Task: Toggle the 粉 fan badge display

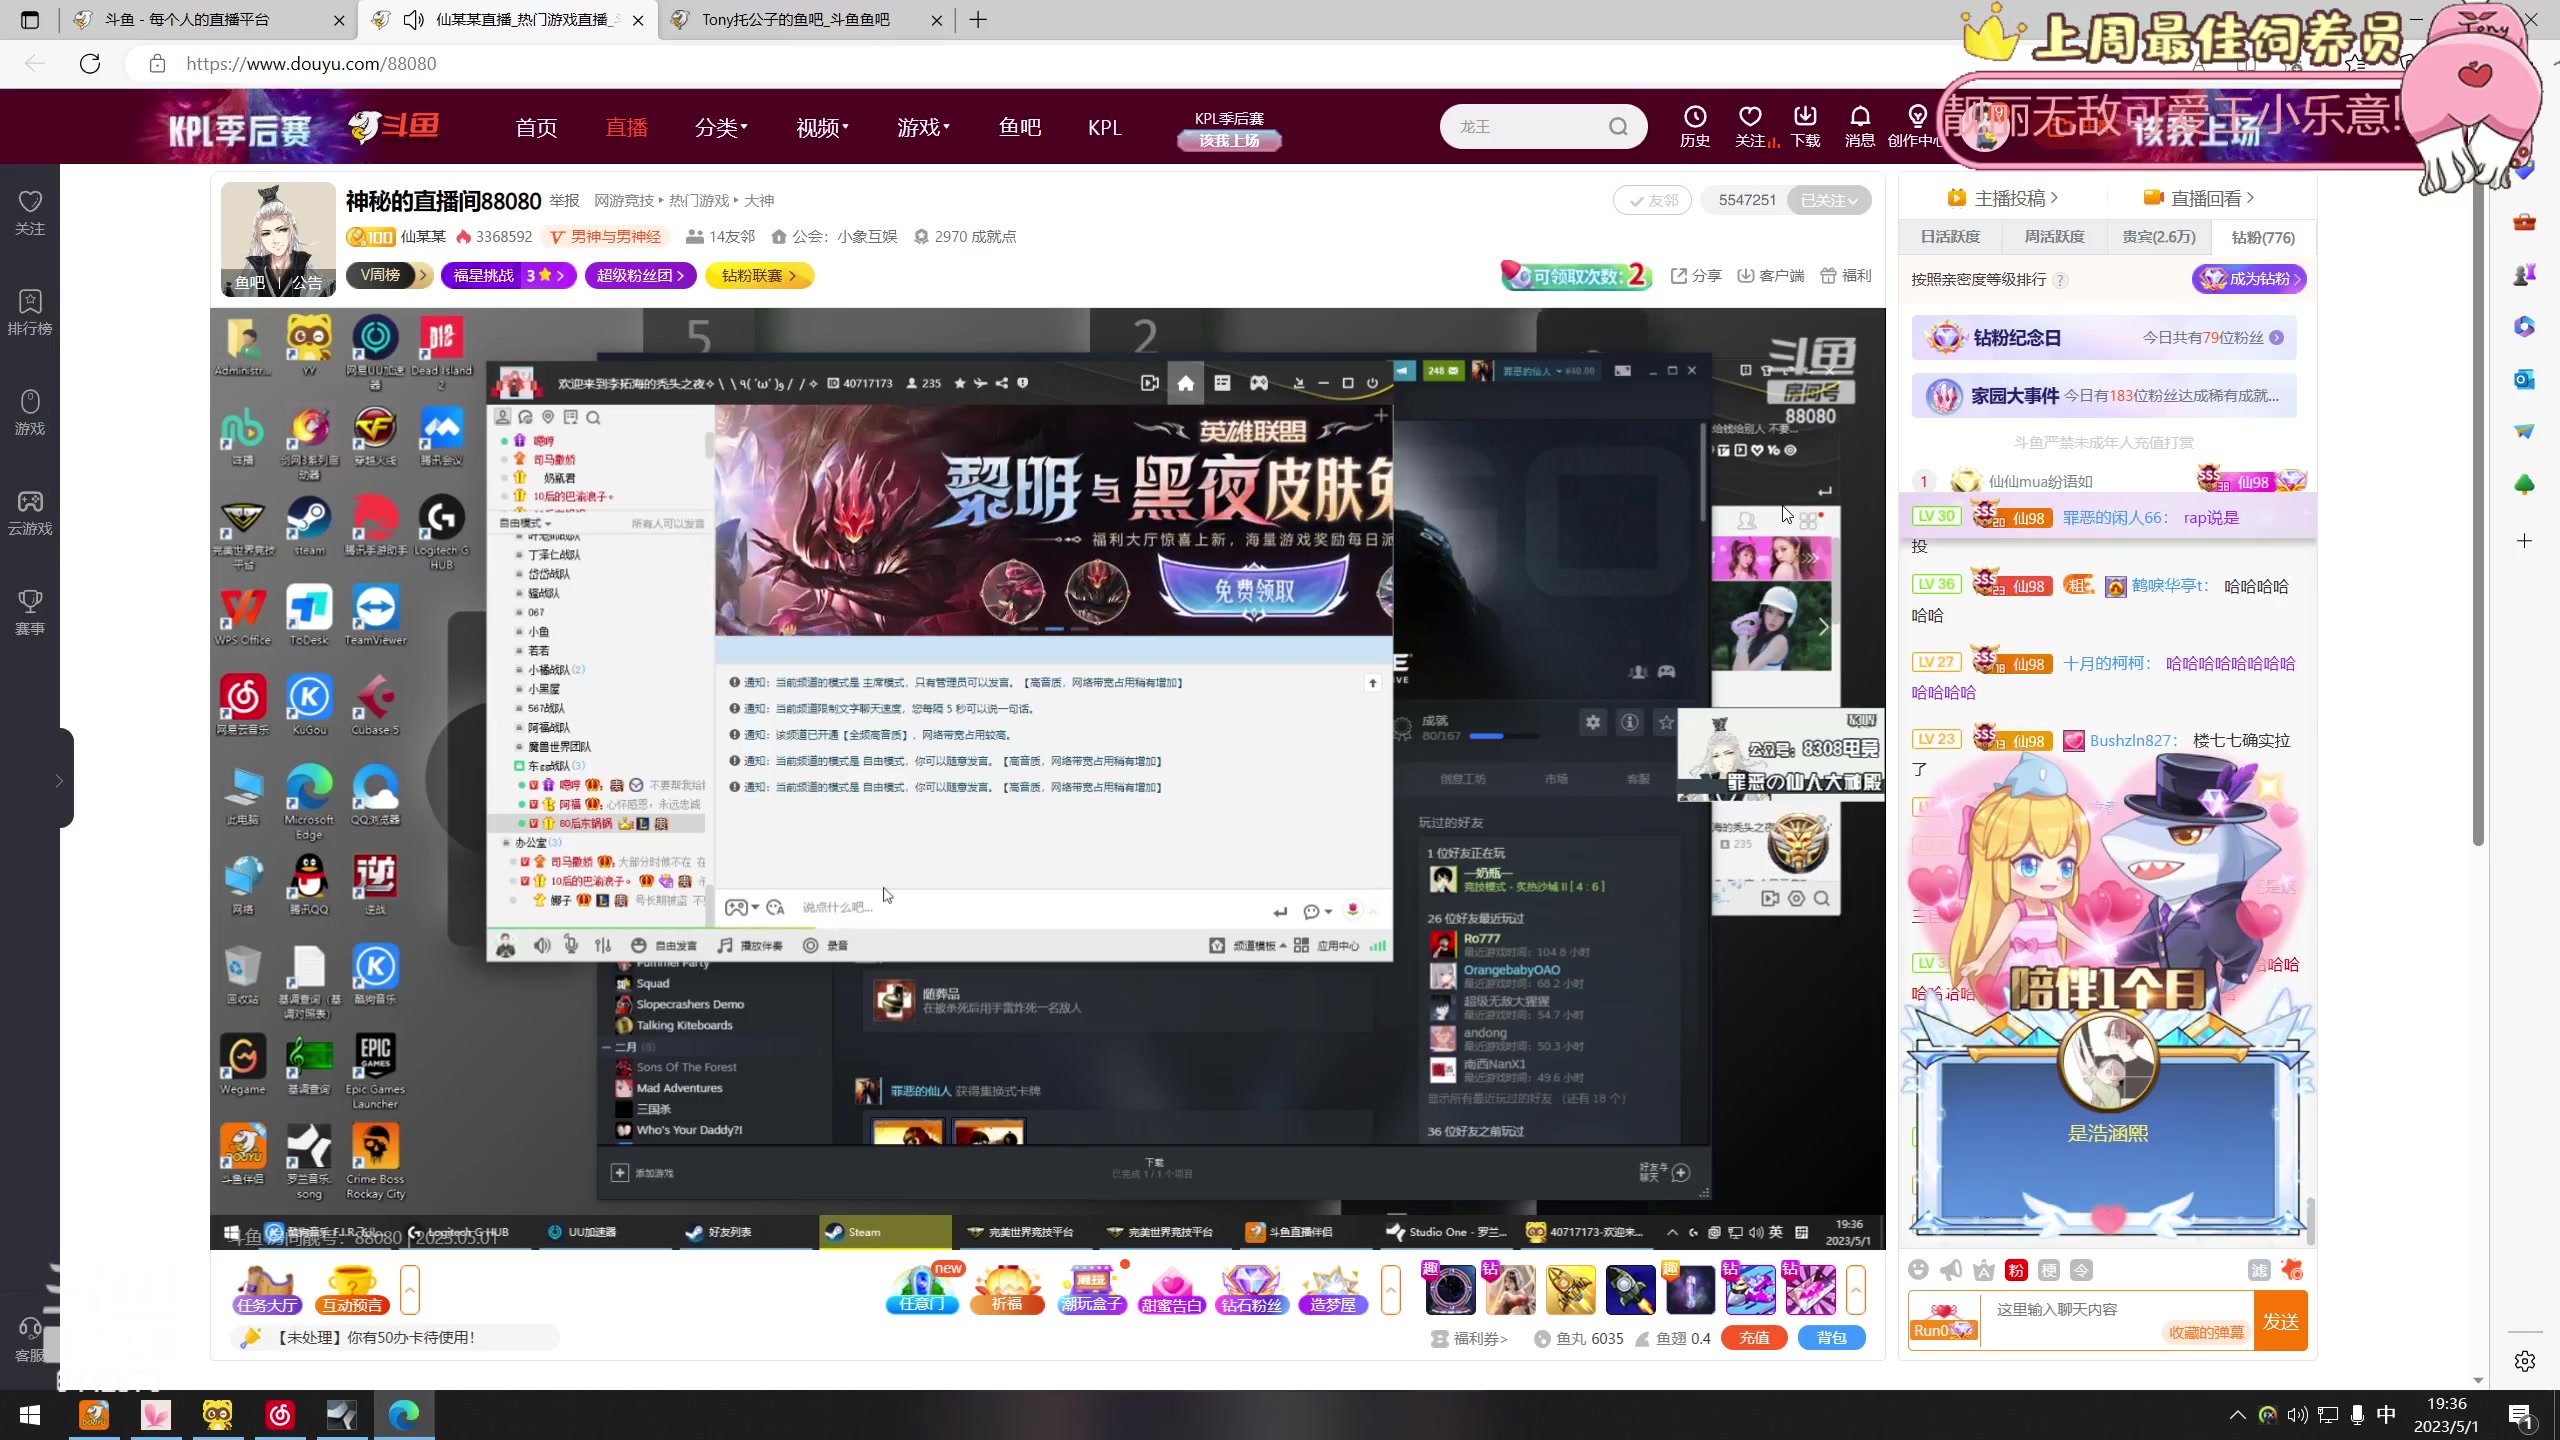Action: (2016, 1270)
